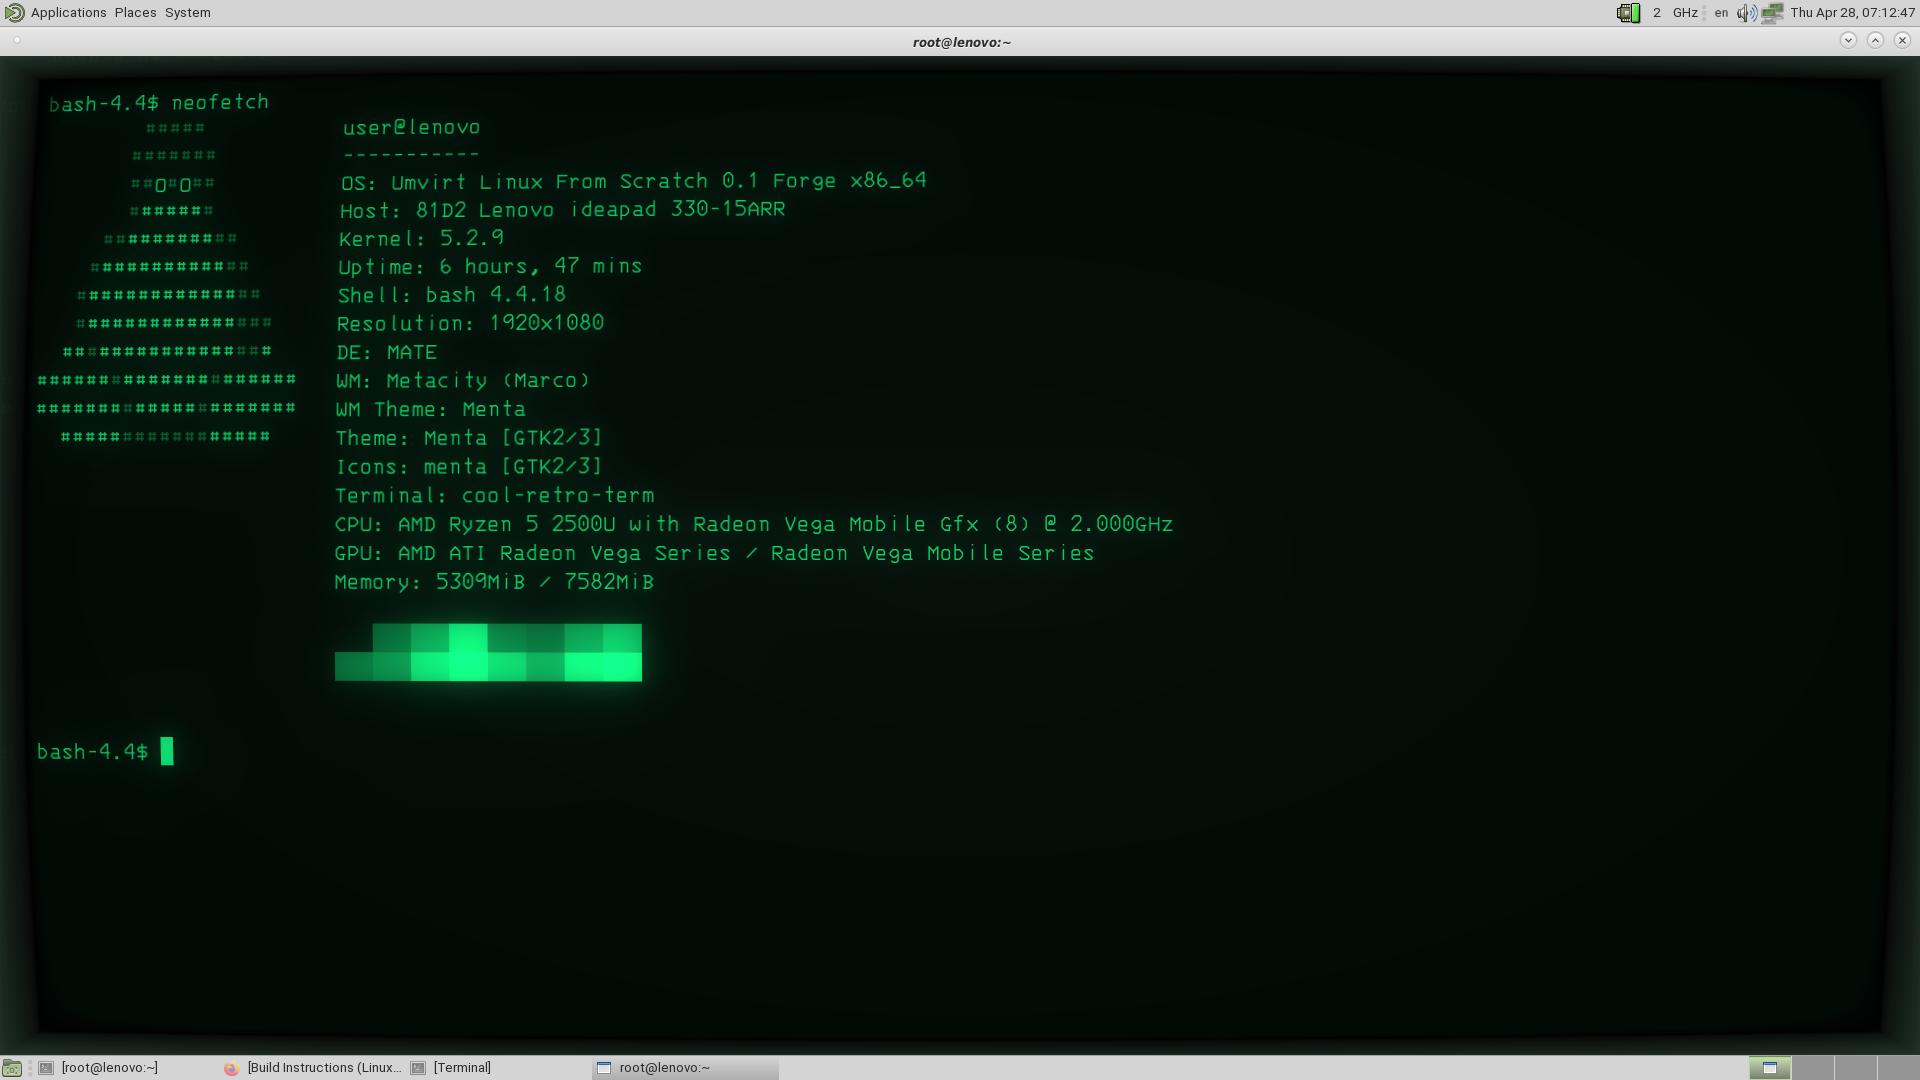Switch to the [Terminal] taskbar window
This screenshot has width=1920, height=1080.
(x=462, y=1068)
